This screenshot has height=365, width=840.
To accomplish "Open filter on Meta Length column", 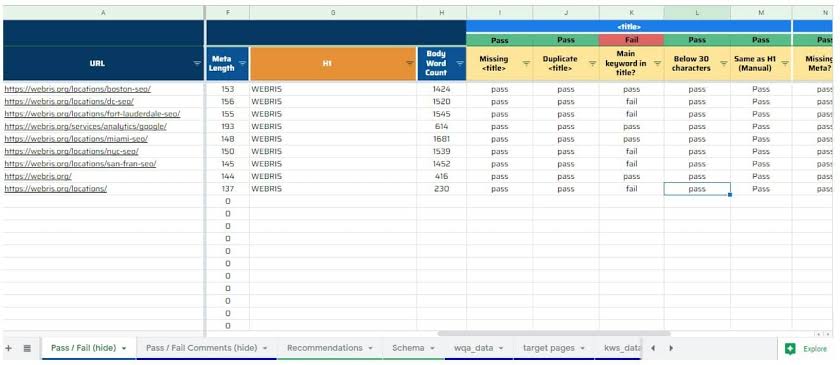I will pos(242,63).
